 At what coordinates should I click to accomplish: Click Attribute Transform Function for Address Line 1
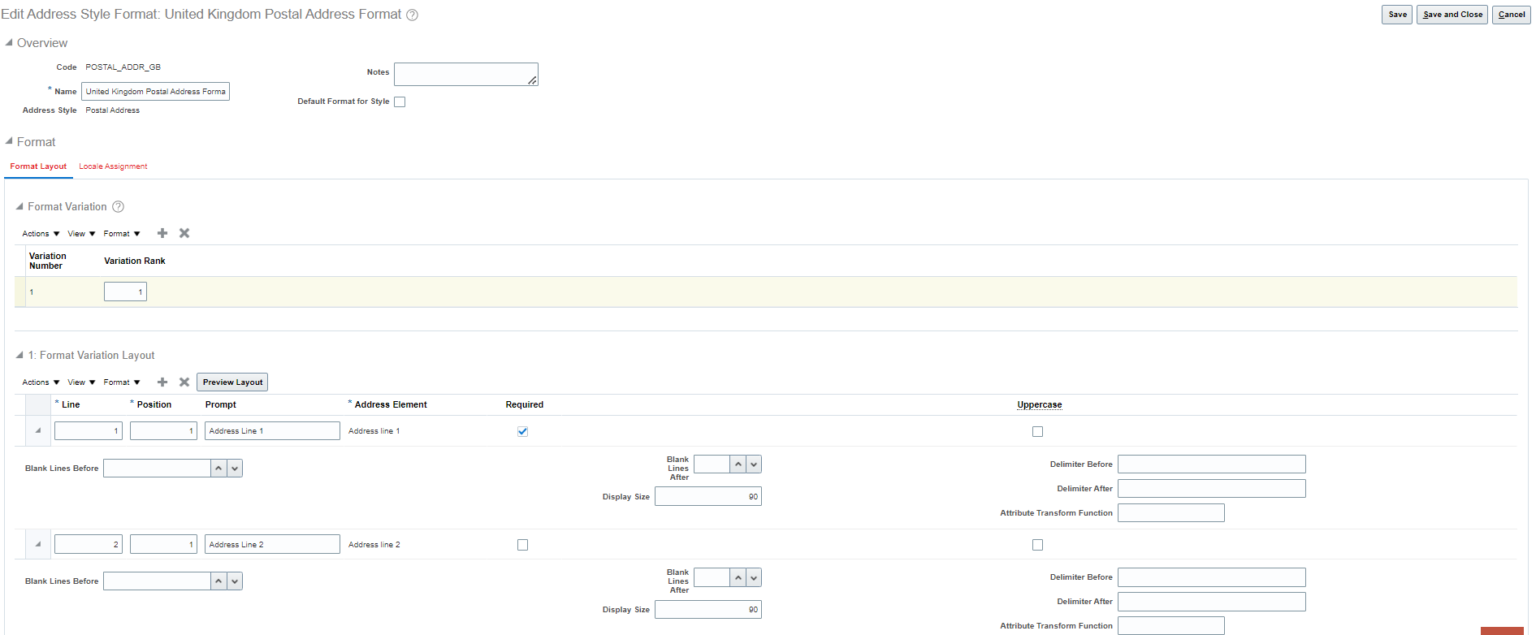(1171, 513)
